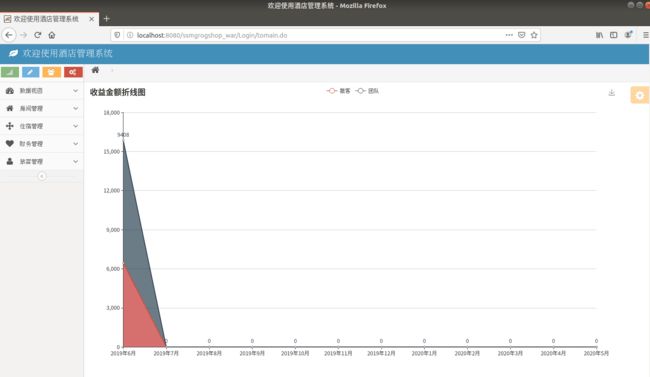The image size is (650, 377).
Task: Reload the current page
Action: pyautogui.click(x=38, y=35)
